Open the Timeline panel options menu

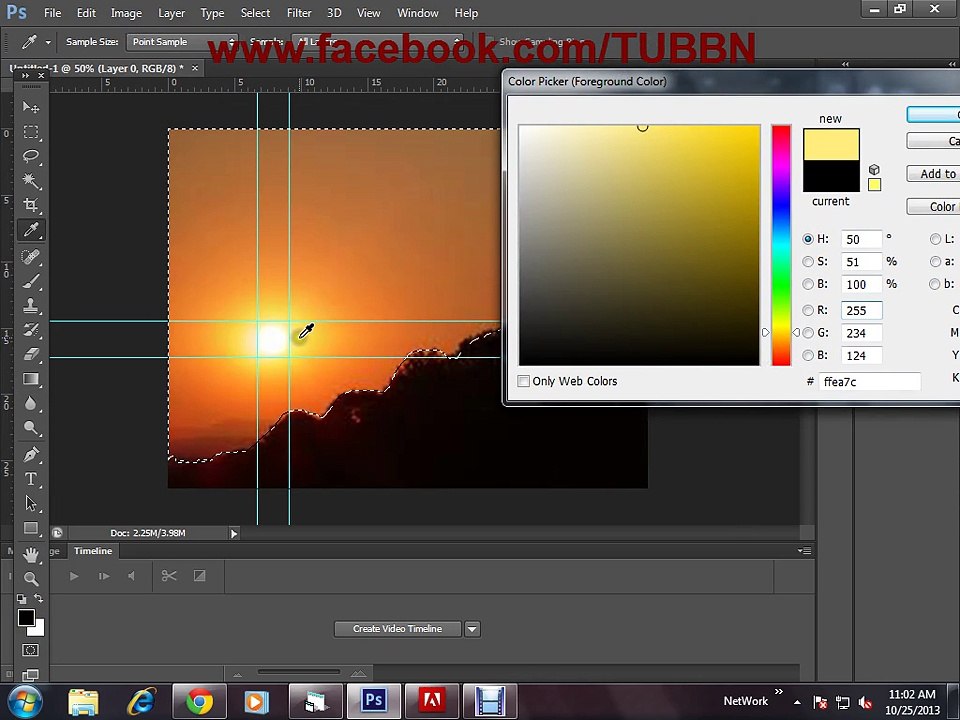(x=804, y=550)
